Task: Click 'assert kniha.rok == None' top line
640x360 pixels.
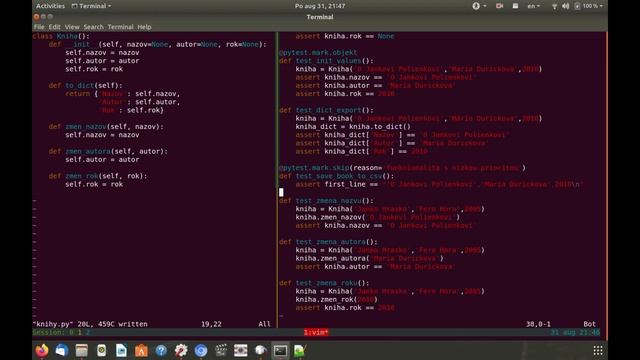Action: pos(345,36)
